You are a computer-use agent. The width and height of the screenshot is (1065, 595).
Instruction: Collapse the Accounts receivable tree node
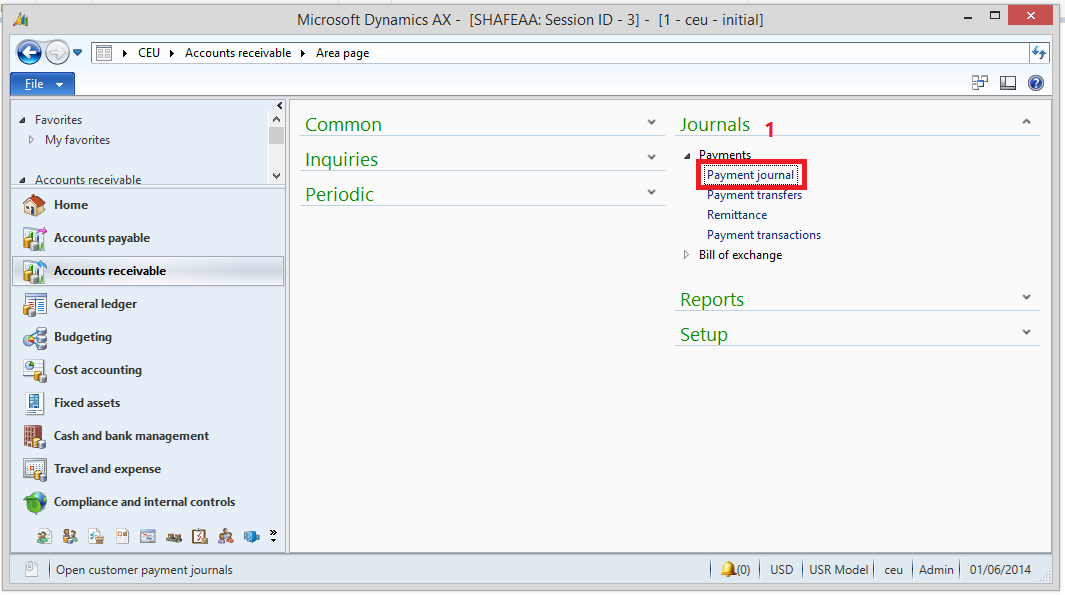pos(22,180)
